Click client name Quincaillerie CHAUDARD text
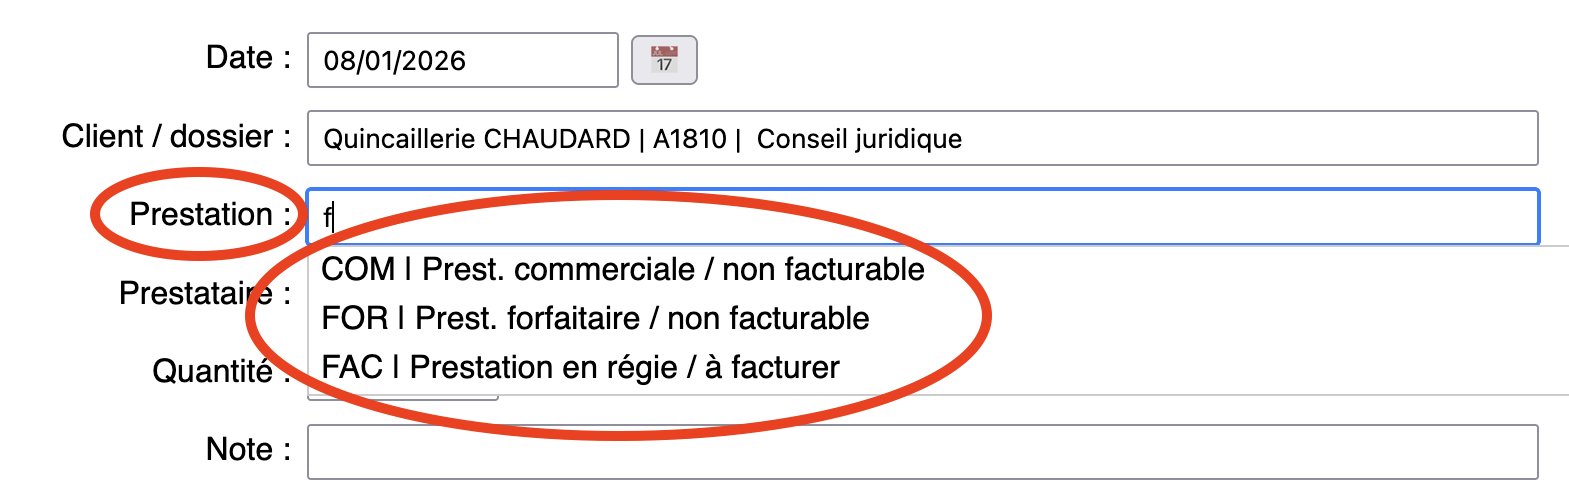The width and height of the screenshot is (1569, 504). click(476, 139)
